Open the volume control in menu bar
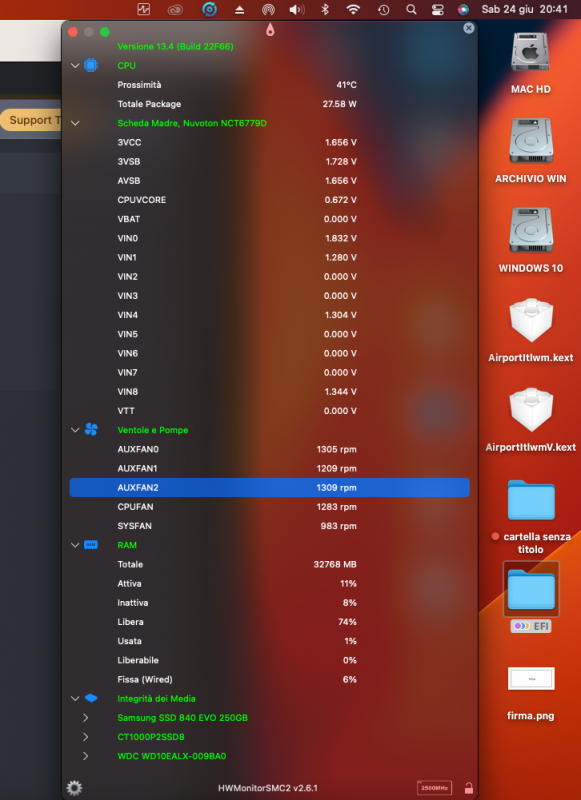The width and height of the screenshot is (581, 800). [296, 9]
